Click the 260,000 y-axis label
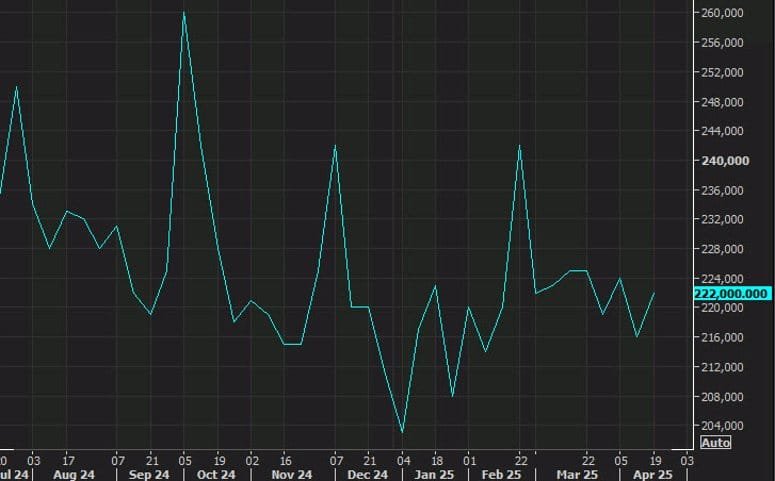Screen dimensions: 775x481 tap(727, 13)
